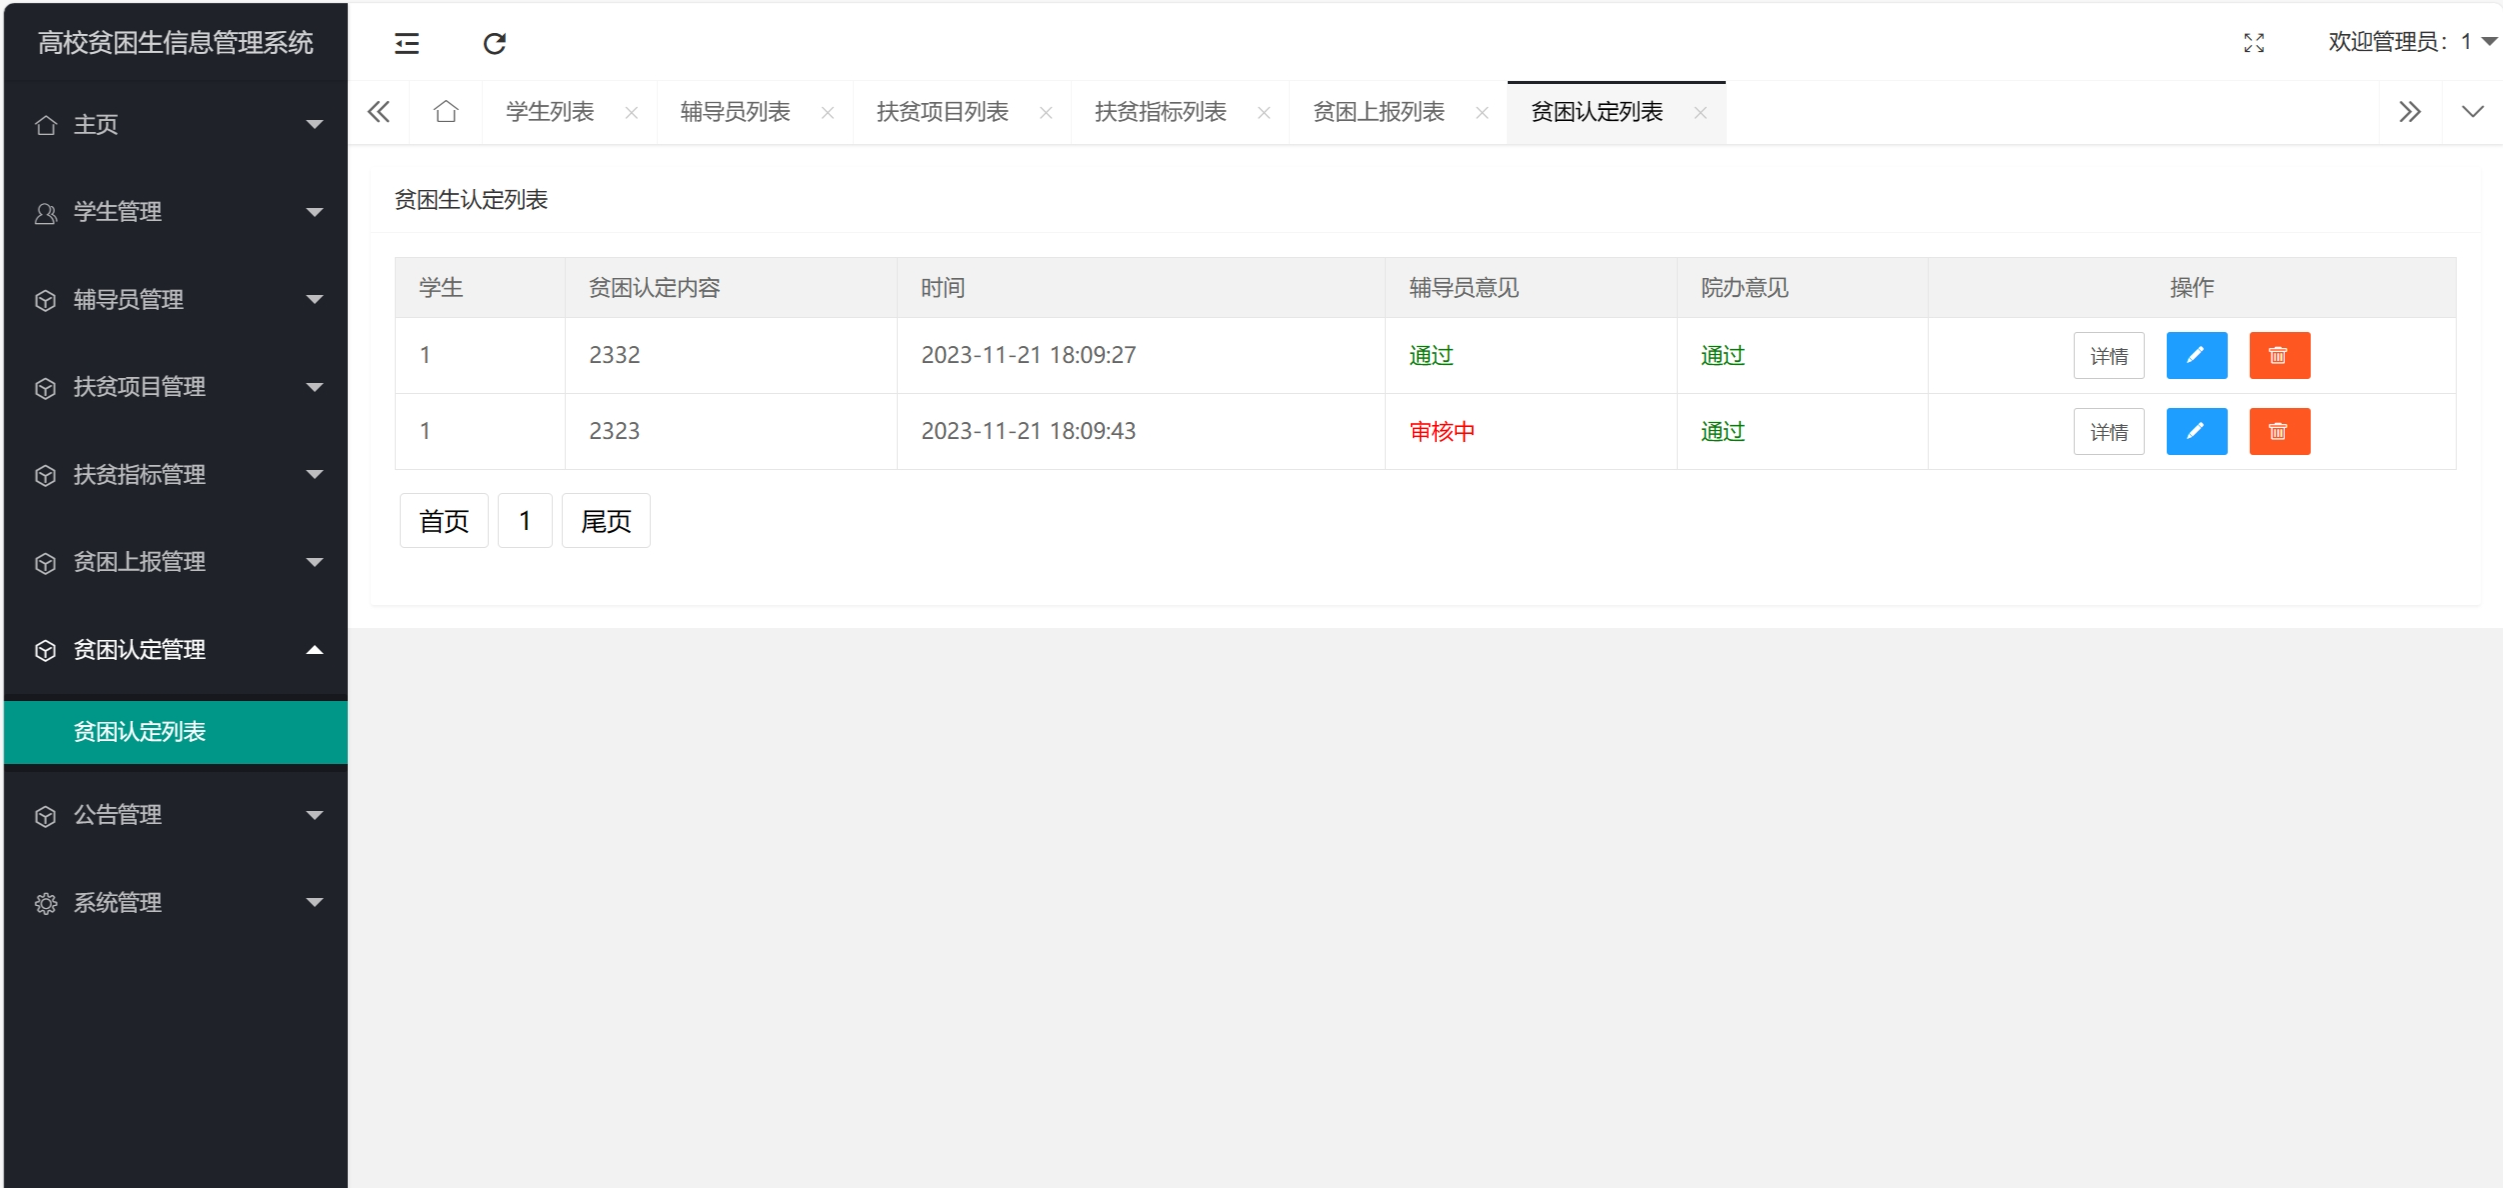2503x1188 pixels.
Task: Delete the record with content 2323
Action: pyautogui.click(x=2279, y=431)
